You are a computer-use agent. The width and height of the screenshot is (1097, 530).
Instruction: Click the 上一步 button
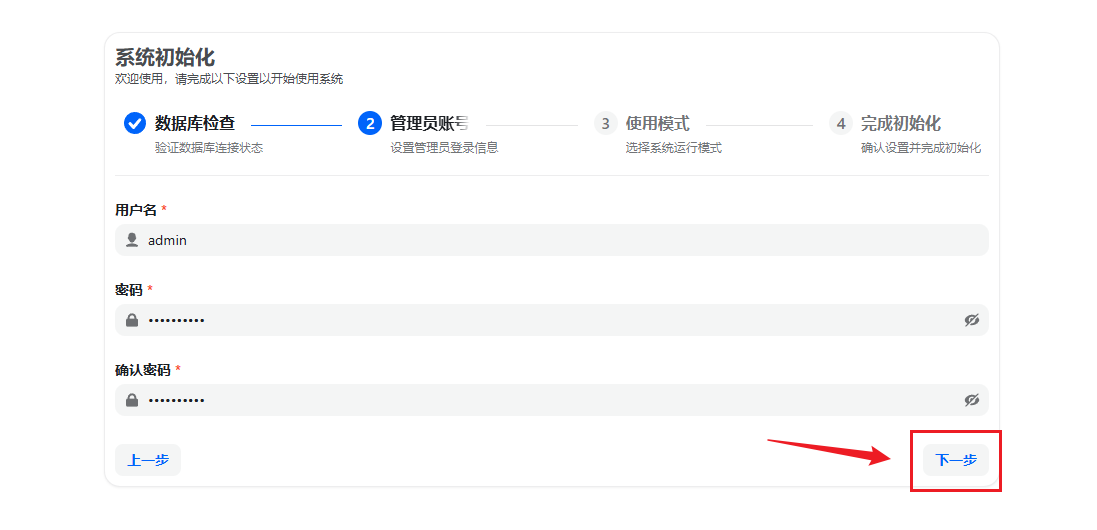(148, 460)
